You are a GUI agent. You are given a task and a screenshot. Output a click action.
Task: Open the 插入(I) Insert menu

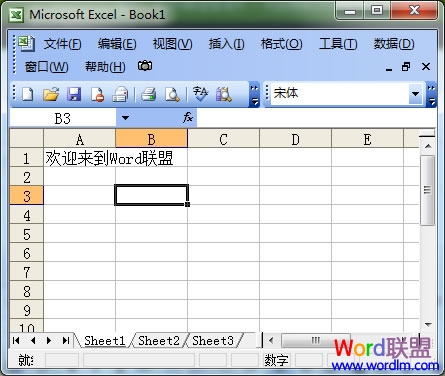tap(227, 44)
